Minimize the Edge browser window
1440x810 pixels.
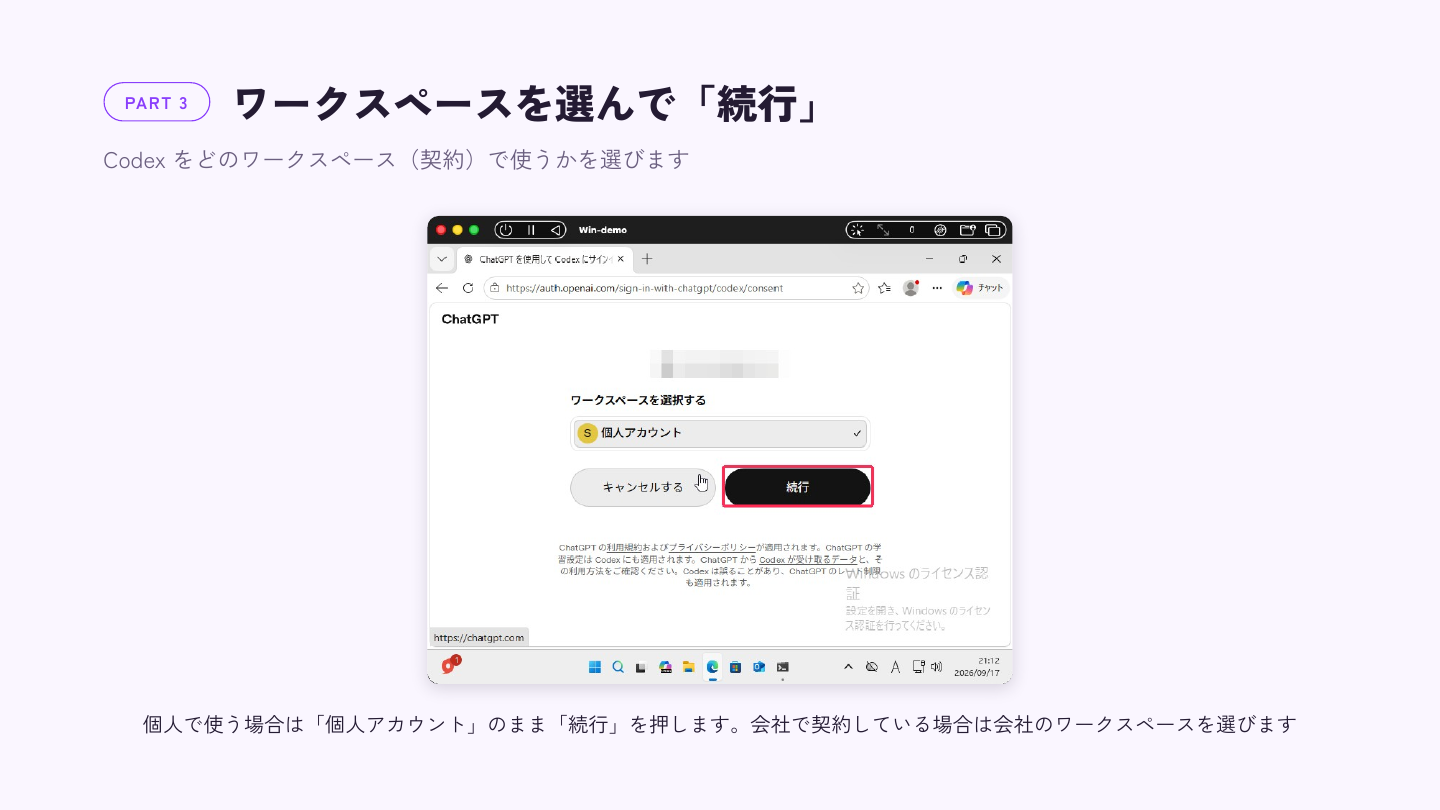[930, 259]
